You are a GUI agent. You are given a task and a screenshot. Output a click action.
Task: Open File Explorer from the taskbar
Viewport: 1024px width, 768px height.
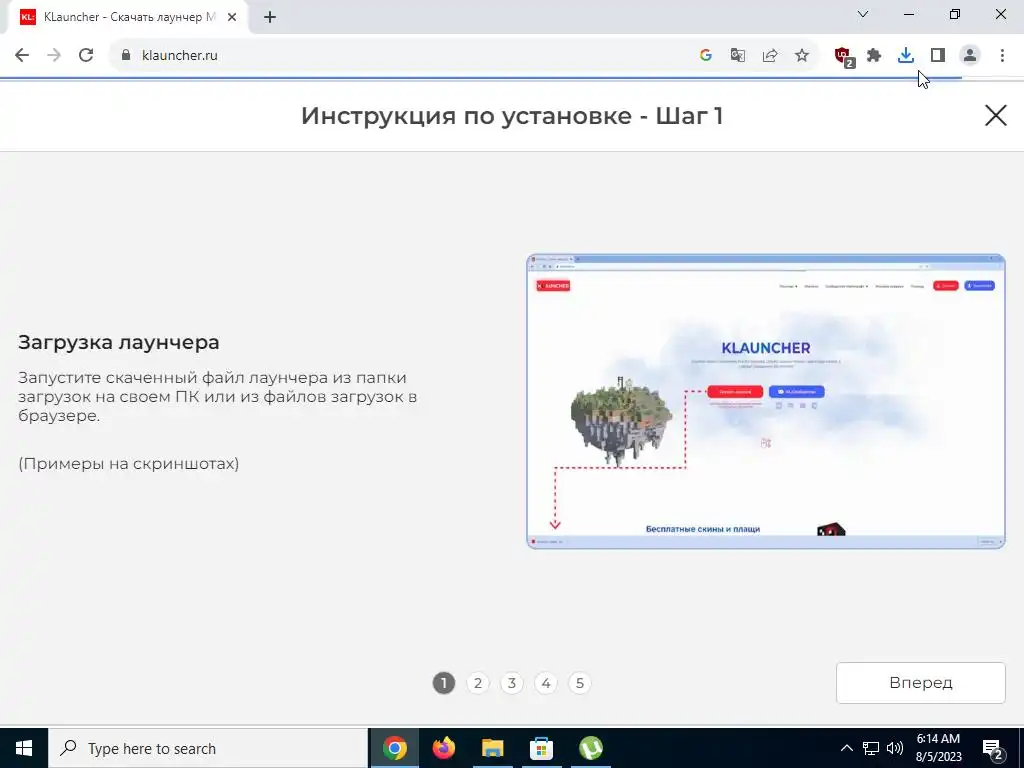tap(492, 748)
